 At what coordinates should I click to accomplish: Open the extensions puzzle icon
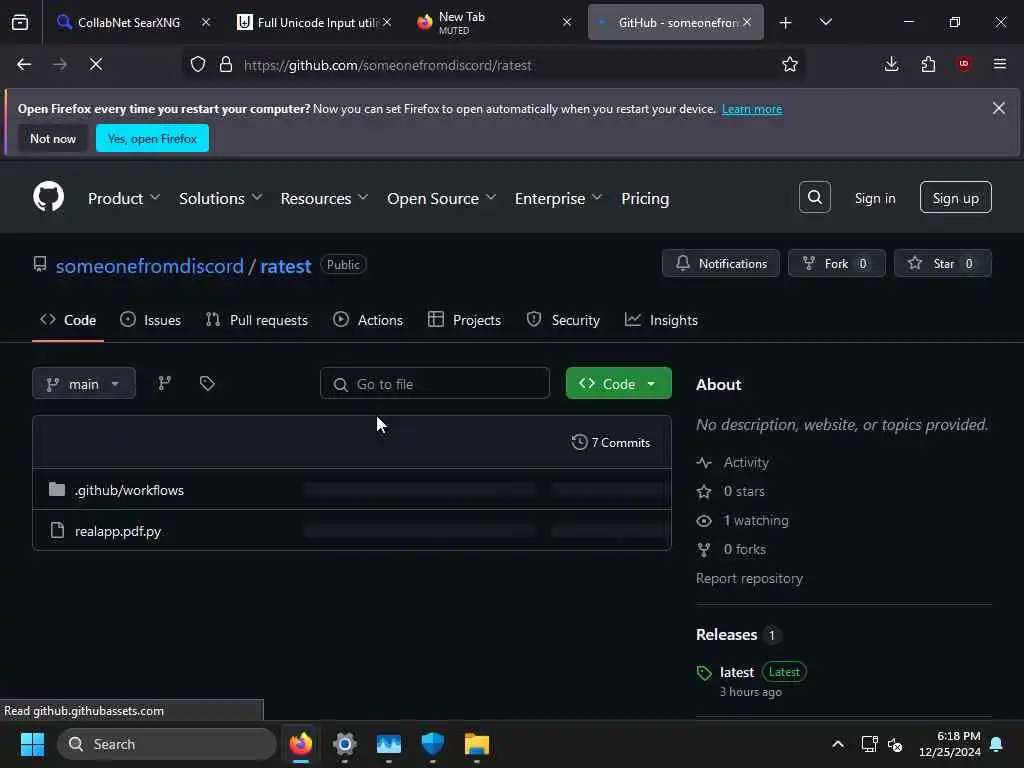pyautogui.click(x=928, y=64)
